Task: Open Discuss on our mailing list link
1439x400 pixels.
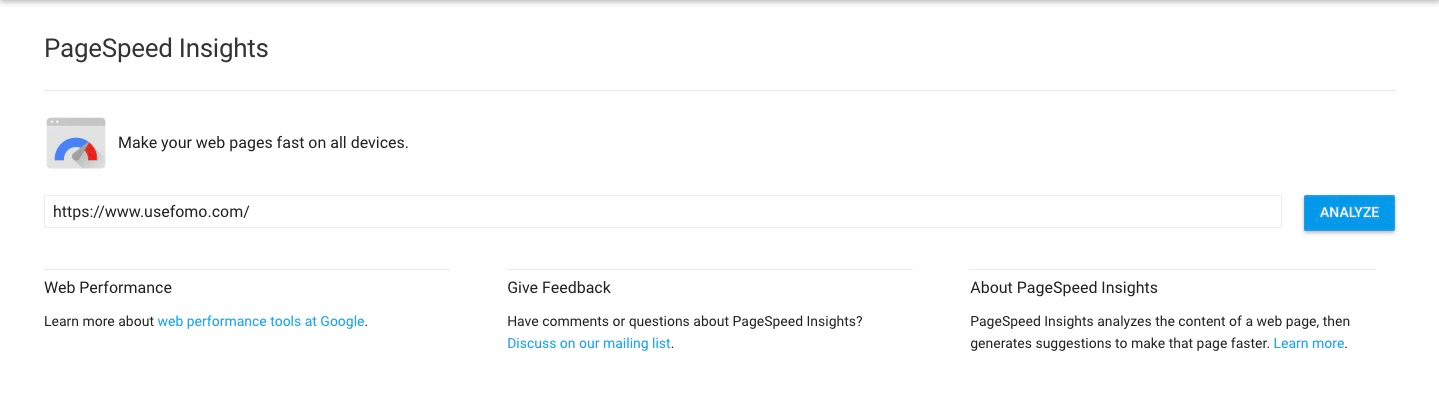Action: [589, 343]
